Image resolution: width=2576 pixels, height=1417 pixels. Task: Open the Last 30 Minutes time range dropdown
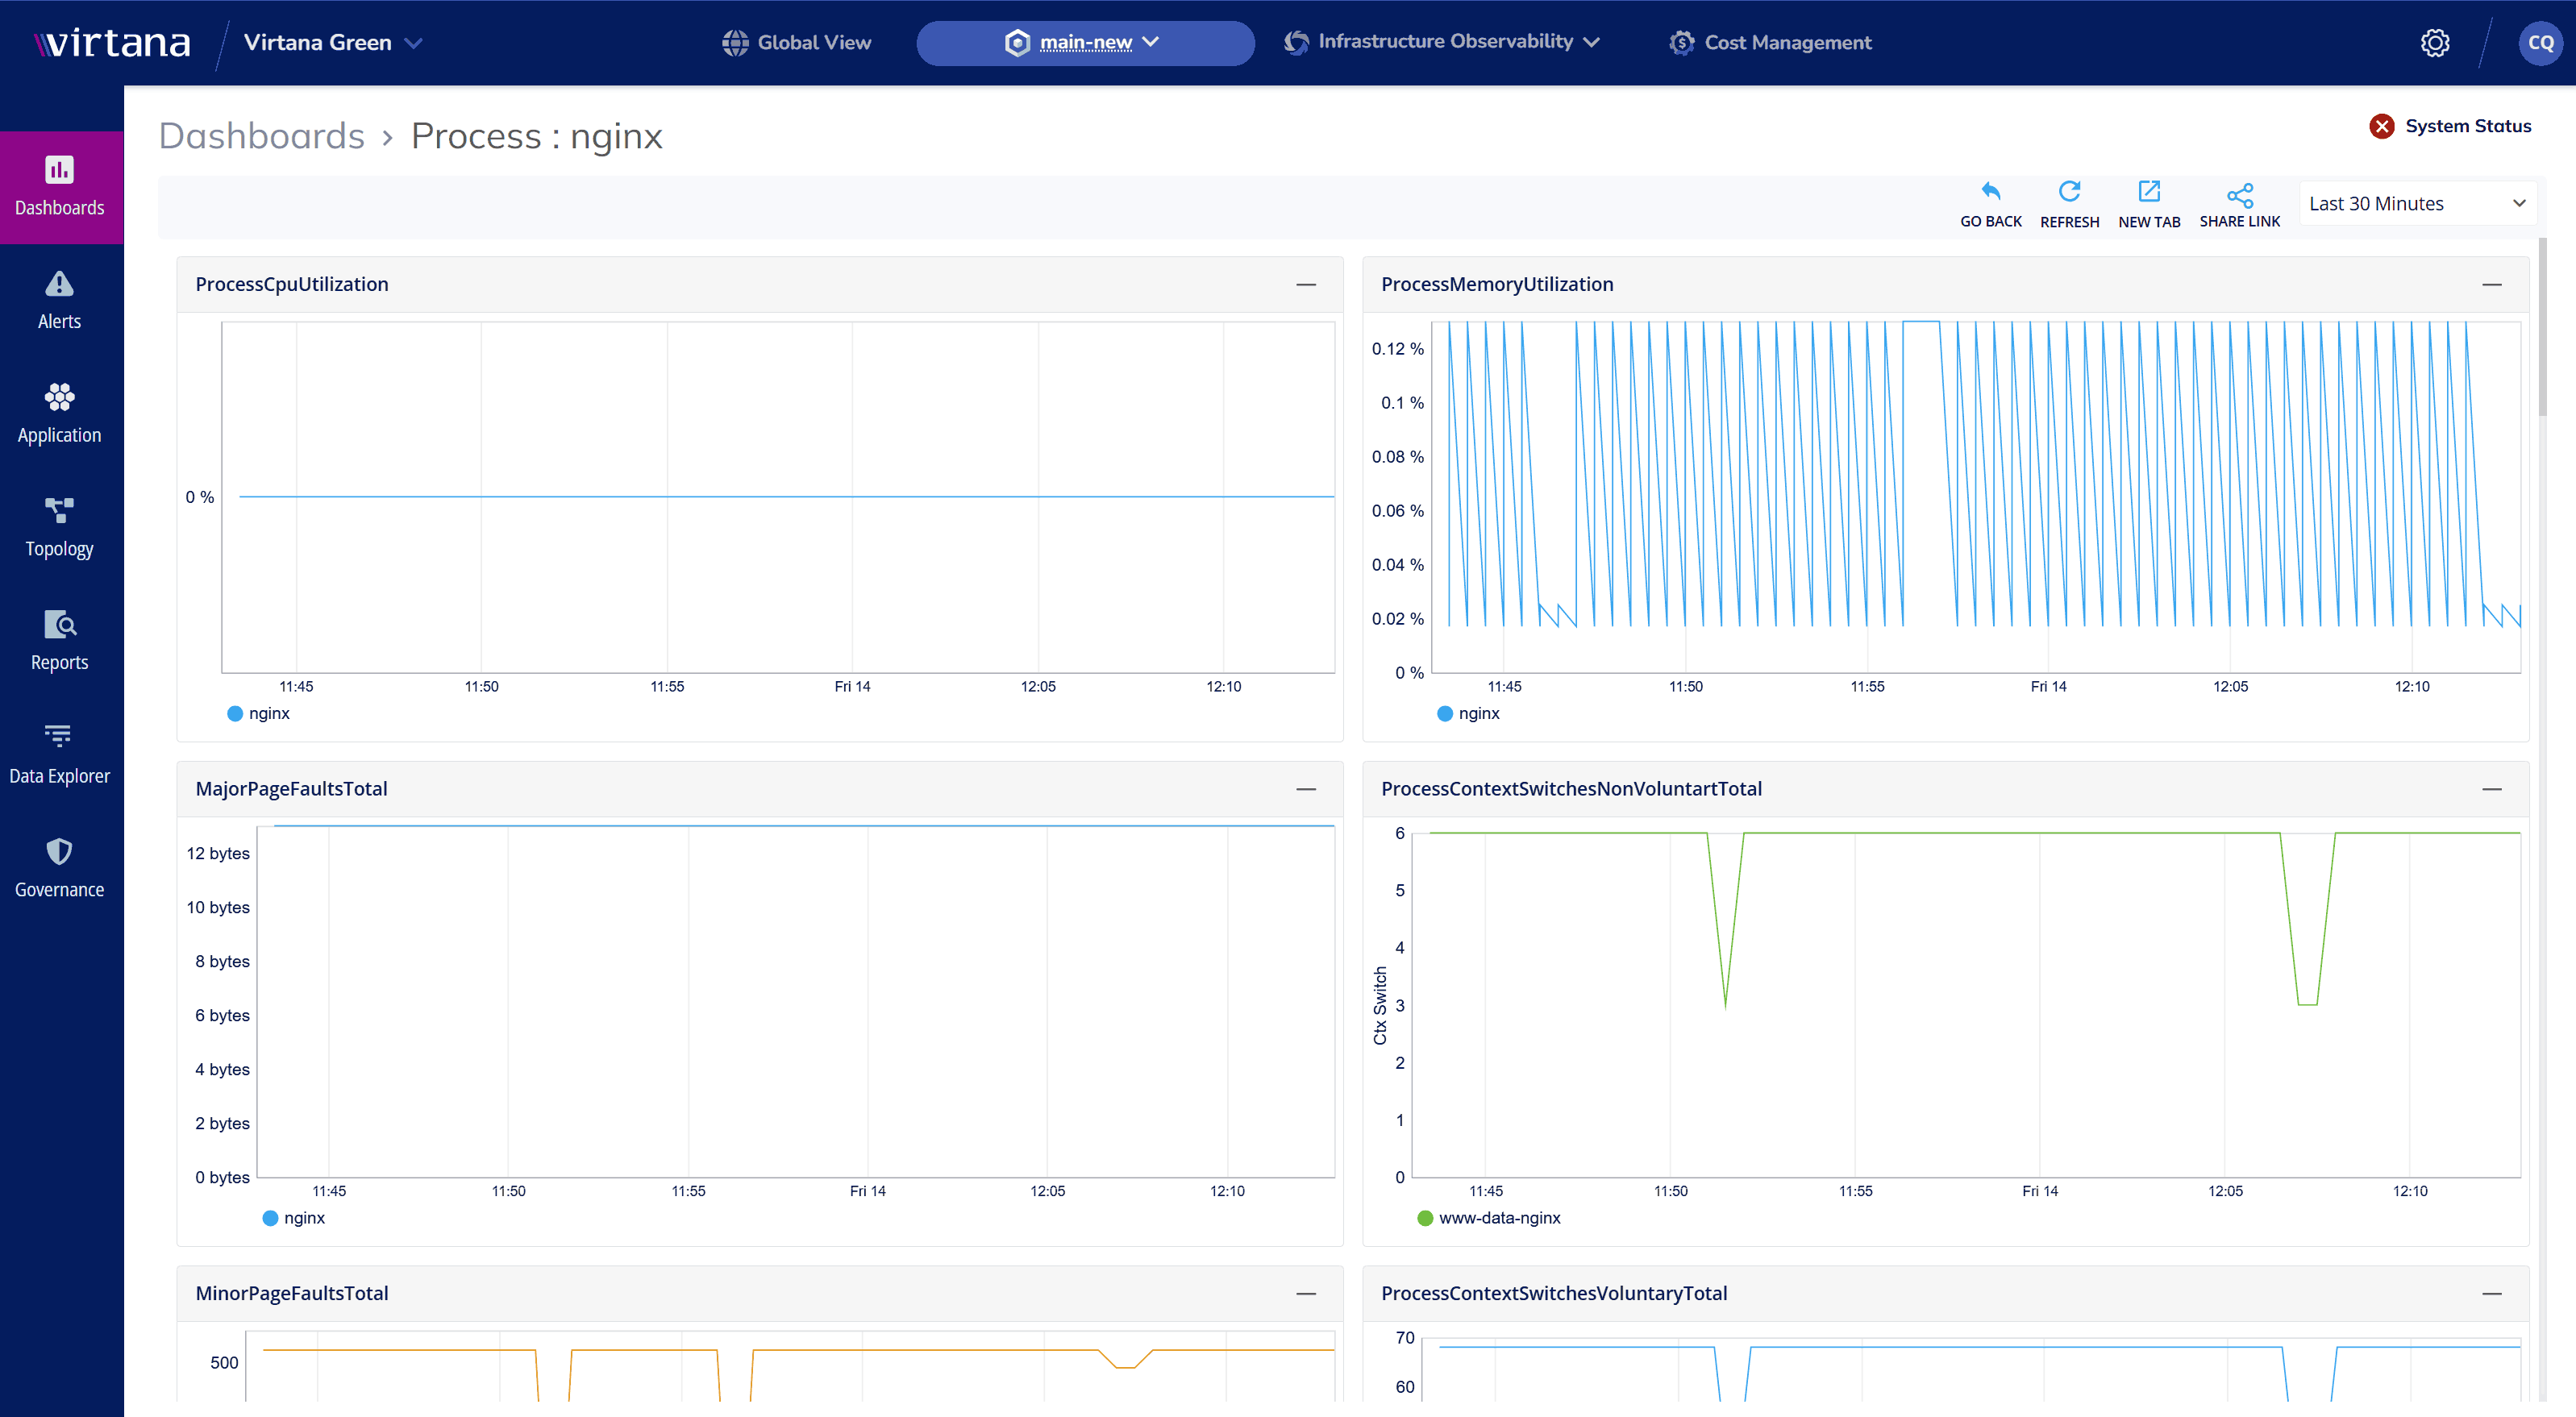coord(2418,203)
